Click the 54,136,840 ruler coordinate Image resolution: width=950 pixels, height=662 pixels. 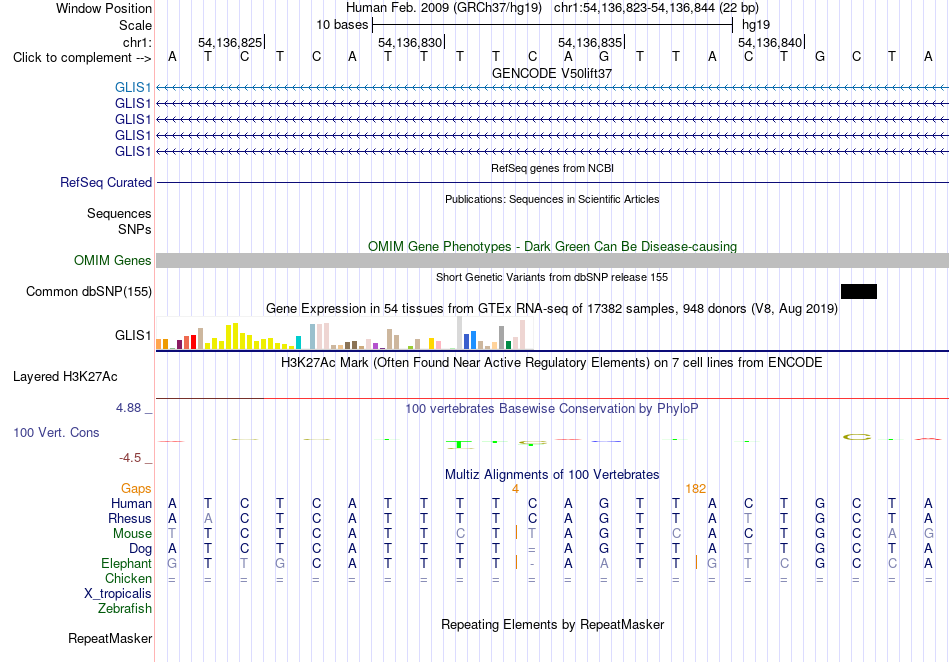769,42
